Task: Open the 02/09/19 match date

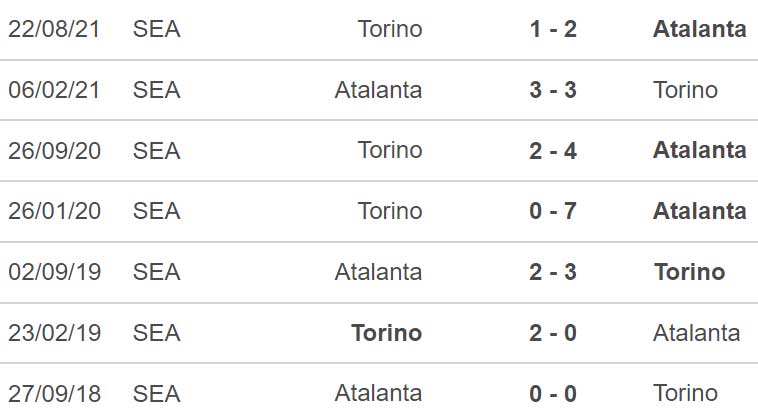Action: coord(54,272)
